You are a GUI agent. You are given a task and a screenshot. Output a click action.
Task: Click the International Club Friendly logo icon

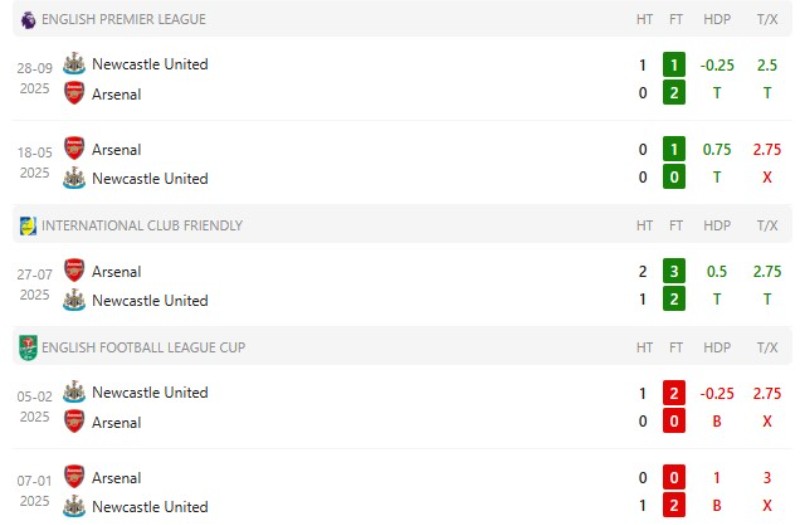[x=28, y=226]
